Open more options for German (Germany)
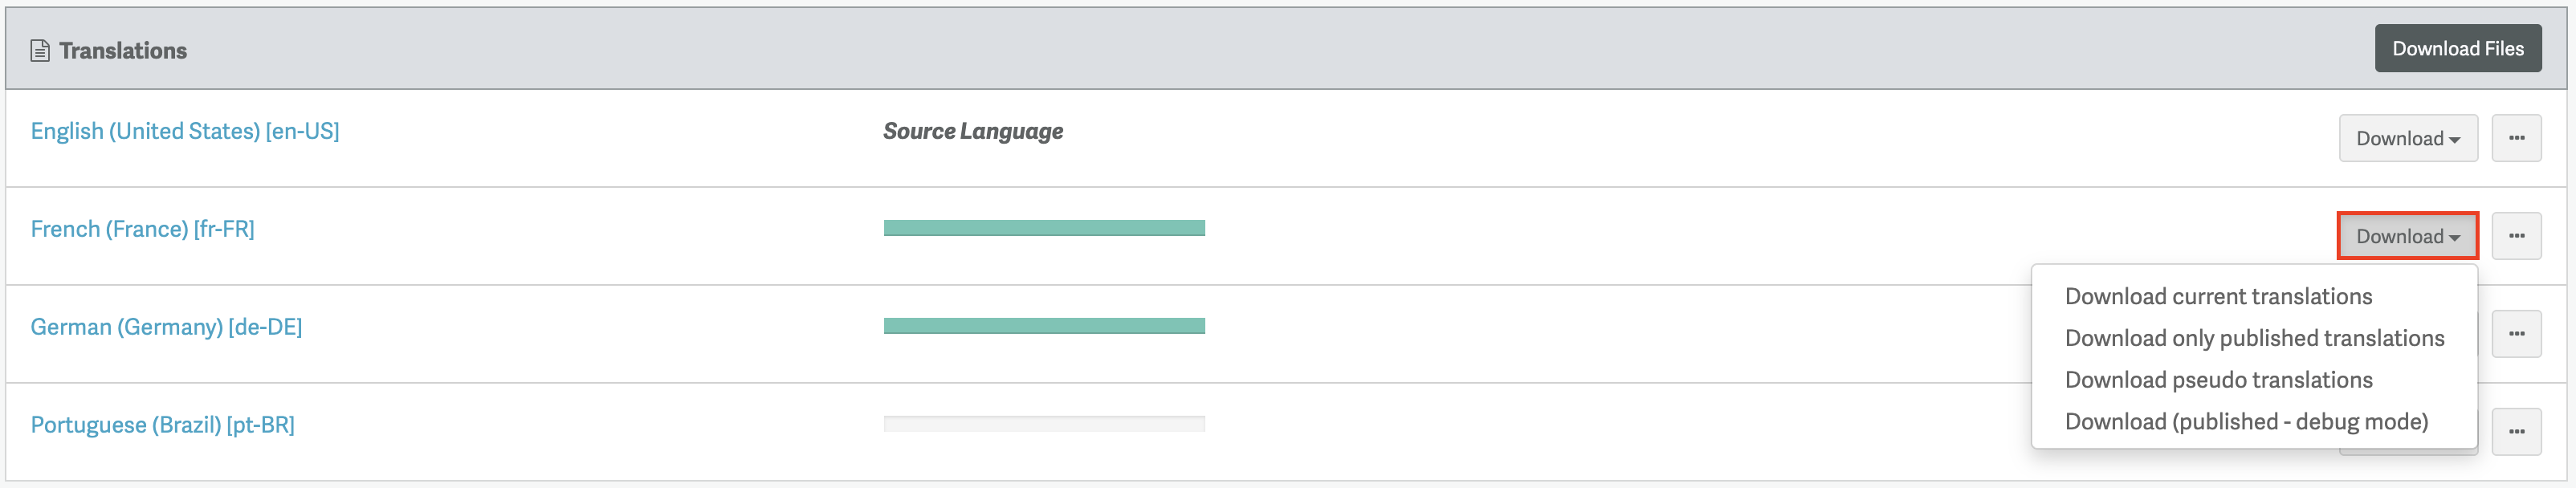Image resolution: width=2576 pixels, height=488 pixels. 2516,334
